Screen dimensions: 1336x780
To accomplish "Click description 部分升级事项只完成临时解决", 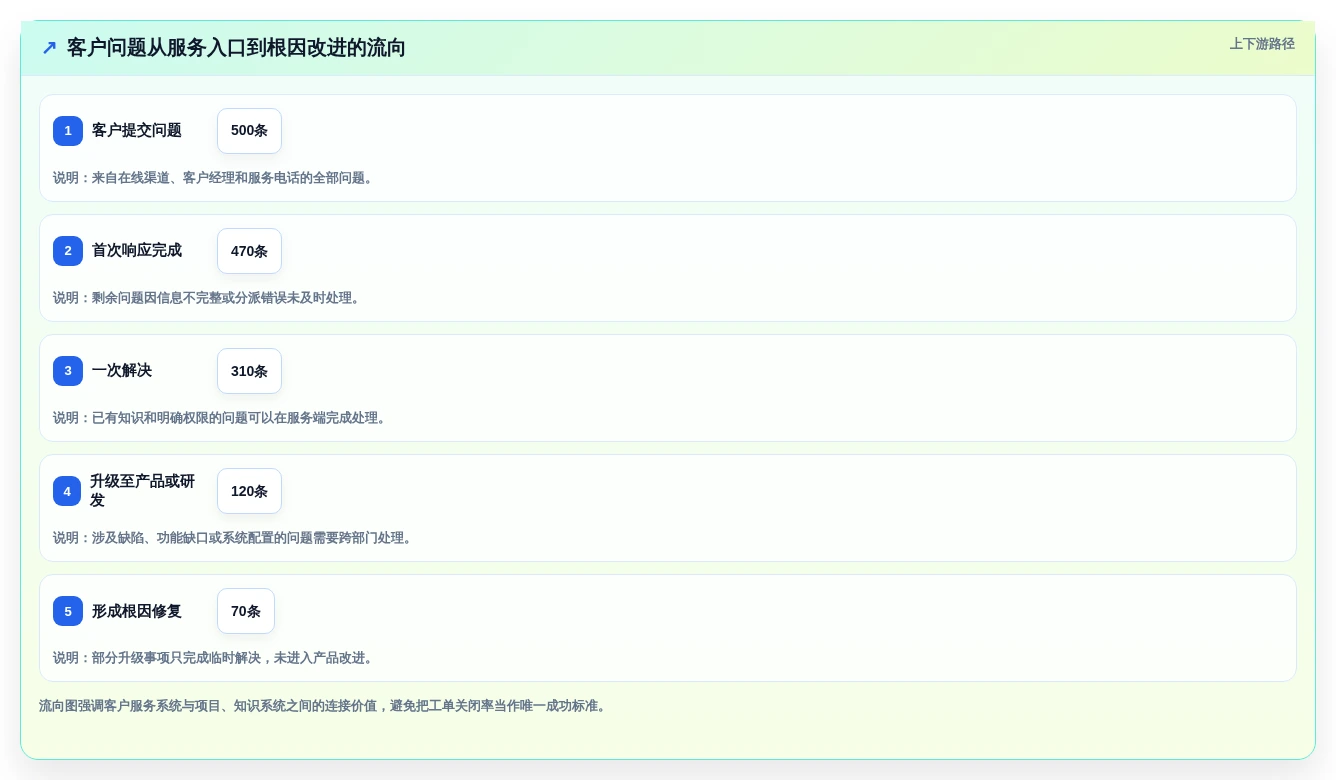I will click(215, 658).
